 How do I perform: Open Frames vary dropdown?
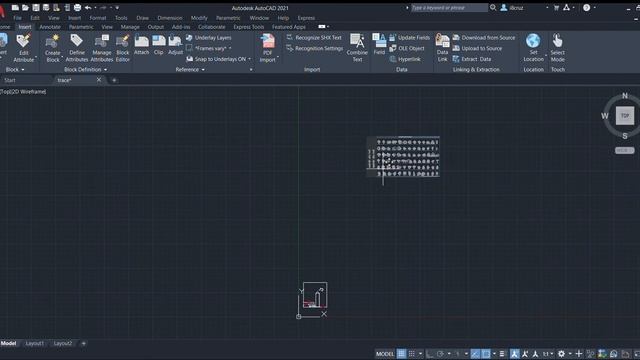[x=230, y=48]
